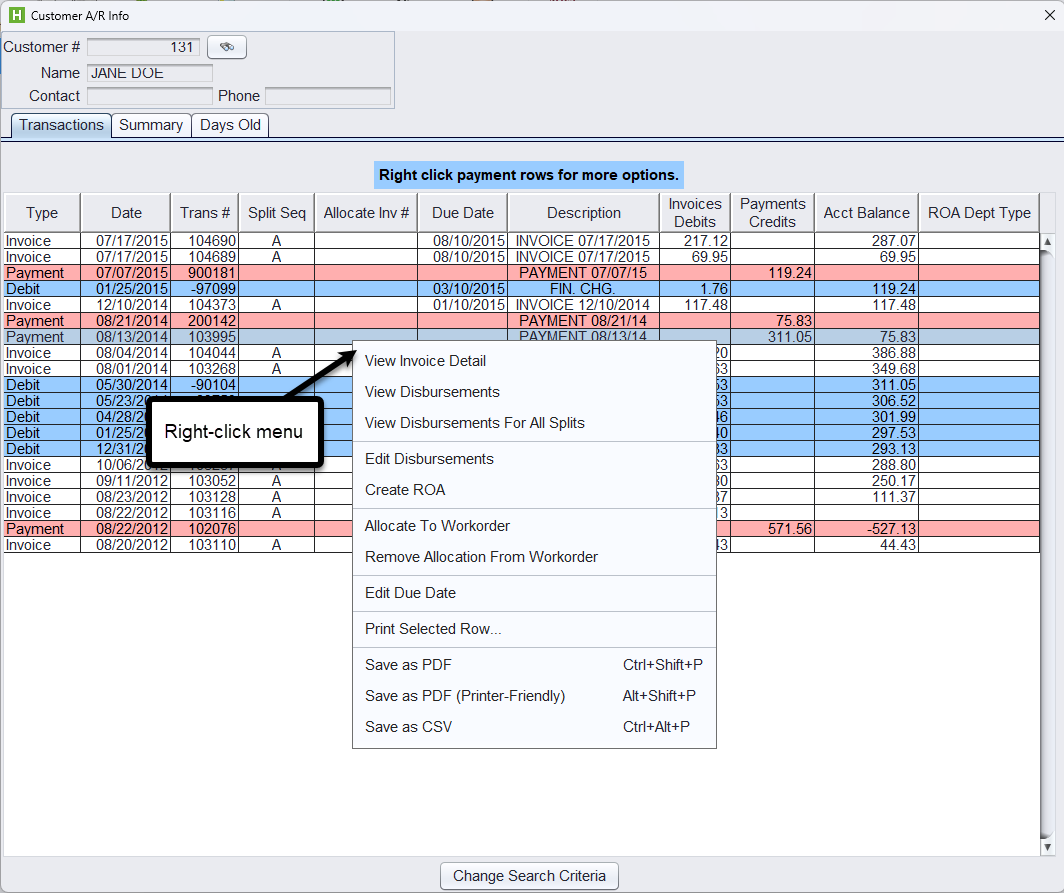1064x893 pixels.
Task: Choose View Invoice Detail from context menu
Action: point(425,361)
